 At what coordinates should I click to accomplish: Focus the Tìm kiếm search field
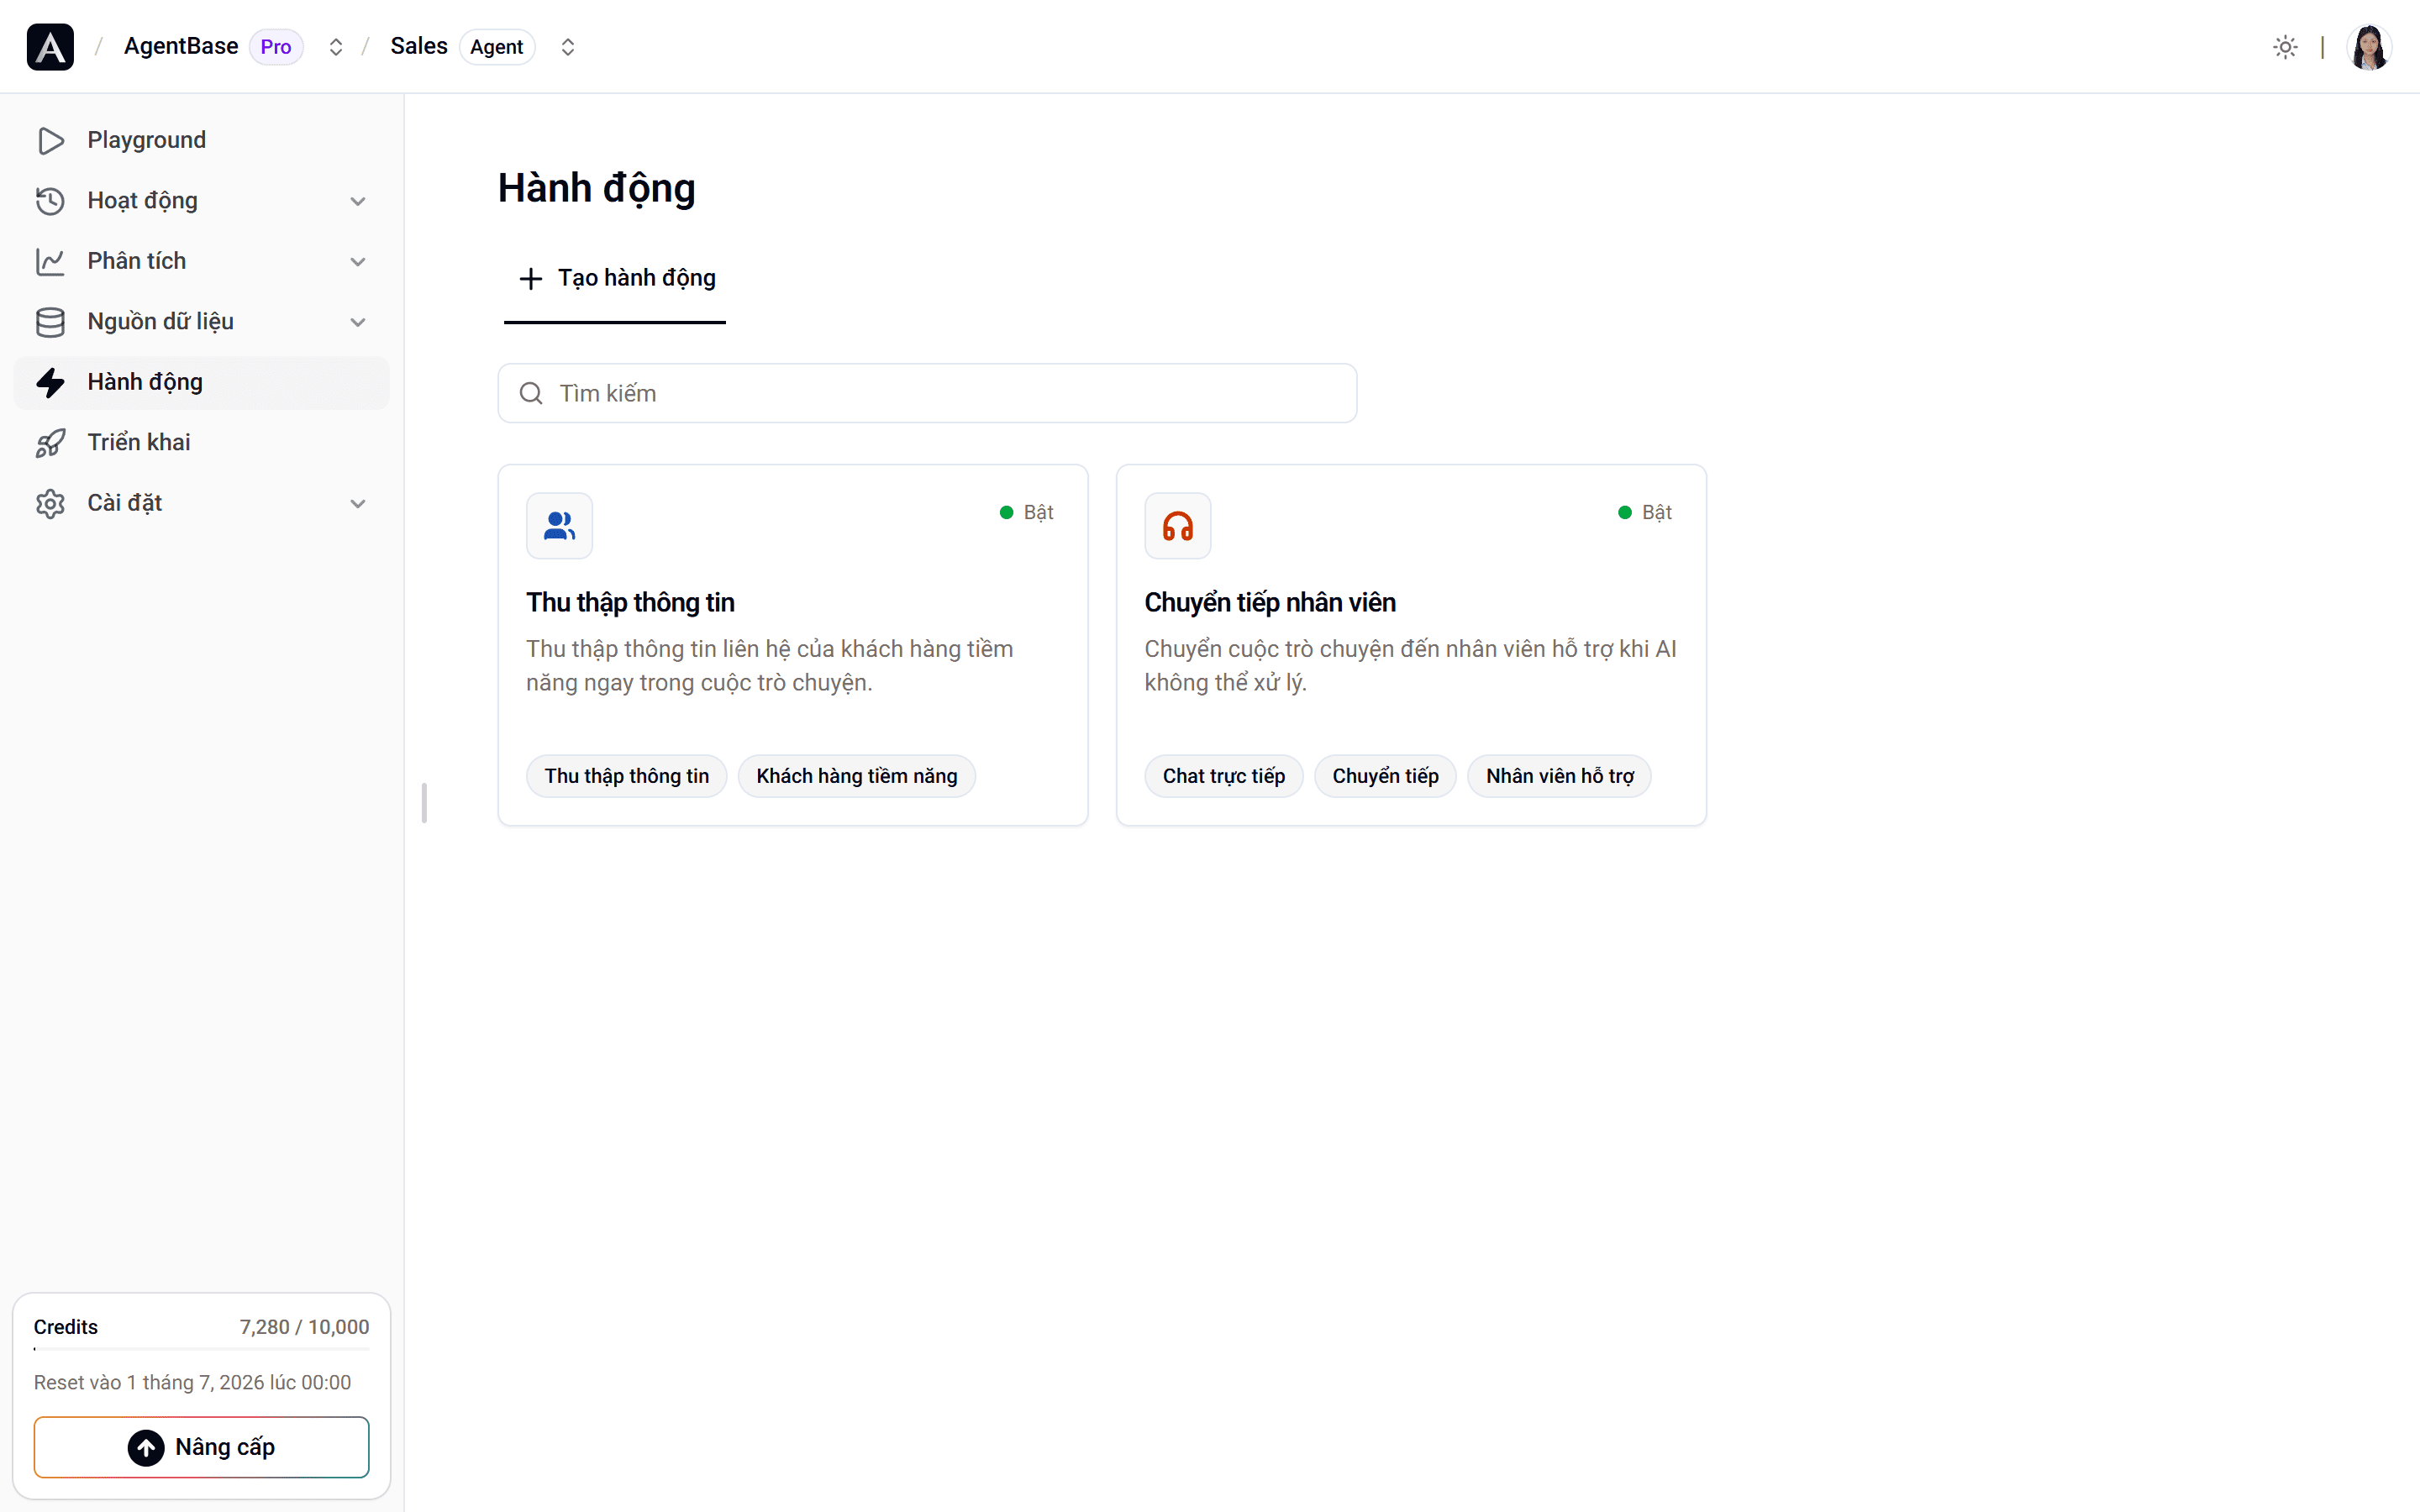point(927,393)
